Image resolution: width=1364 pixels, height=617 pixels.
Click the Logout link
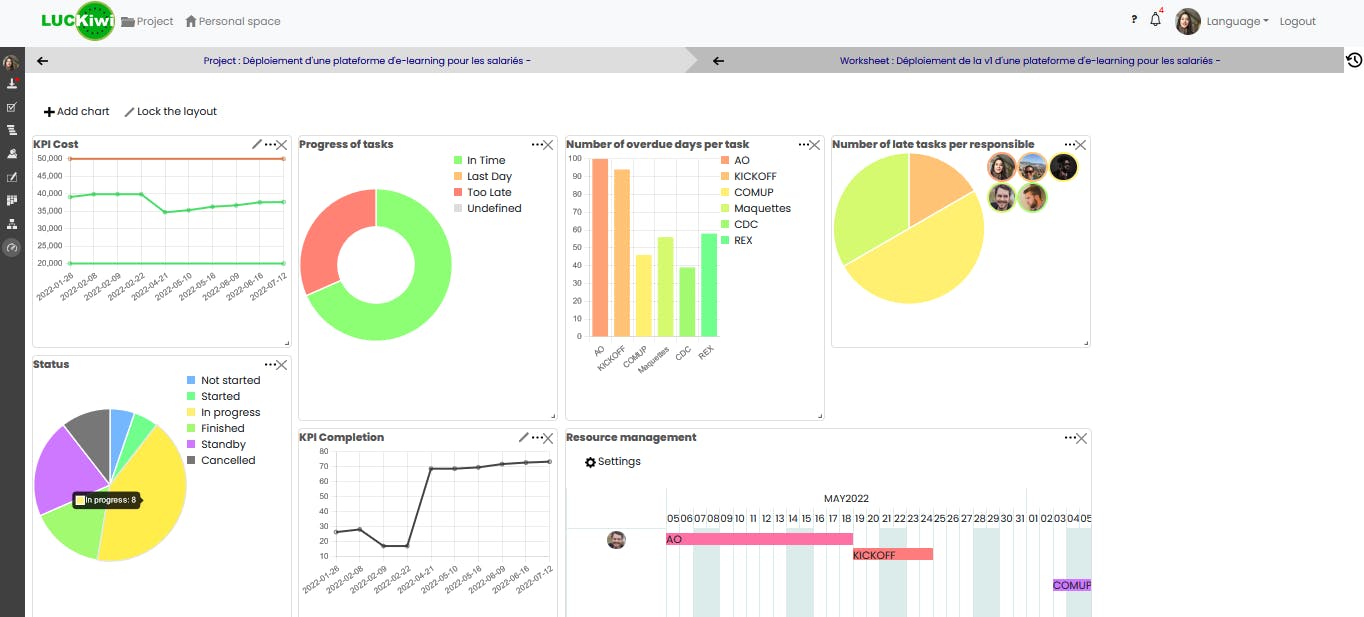coord(1298,21)
